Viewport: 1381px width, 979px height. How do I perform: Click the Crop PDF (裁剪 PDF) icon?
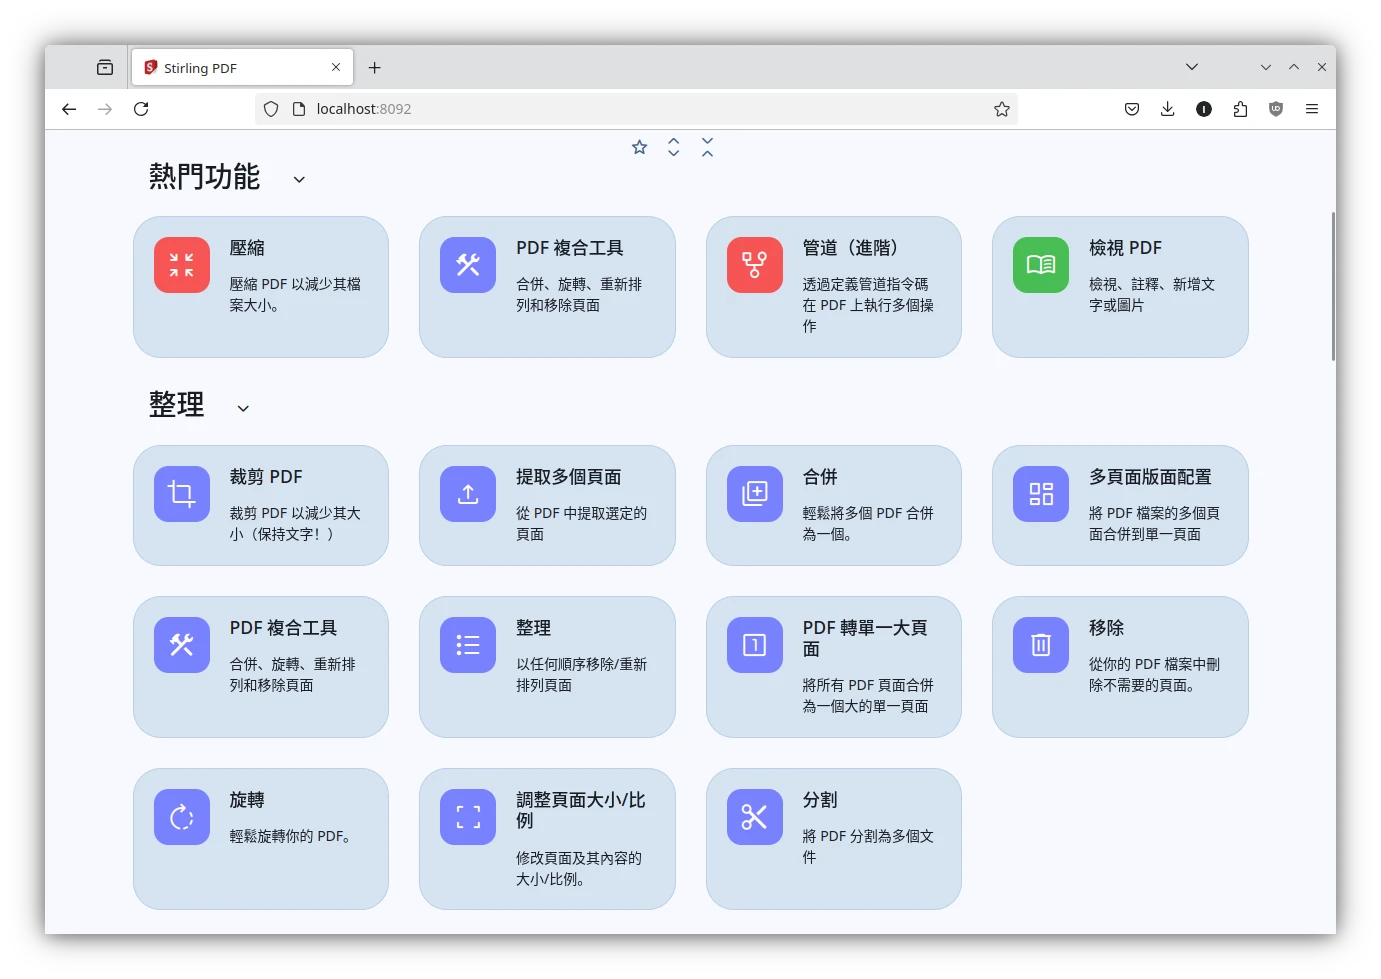click(181, 494)
